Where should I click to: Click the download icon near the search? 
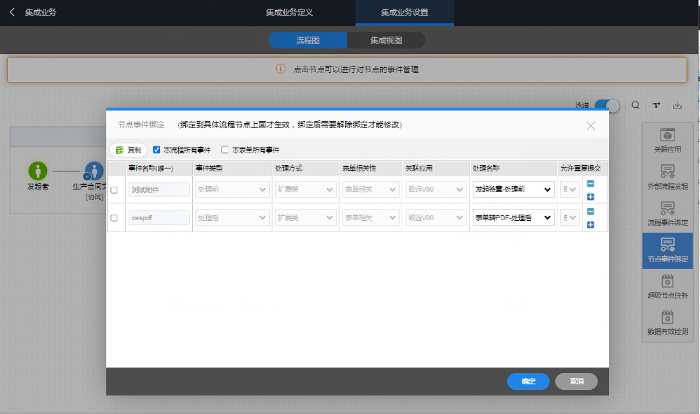click(x=679, y=105)
